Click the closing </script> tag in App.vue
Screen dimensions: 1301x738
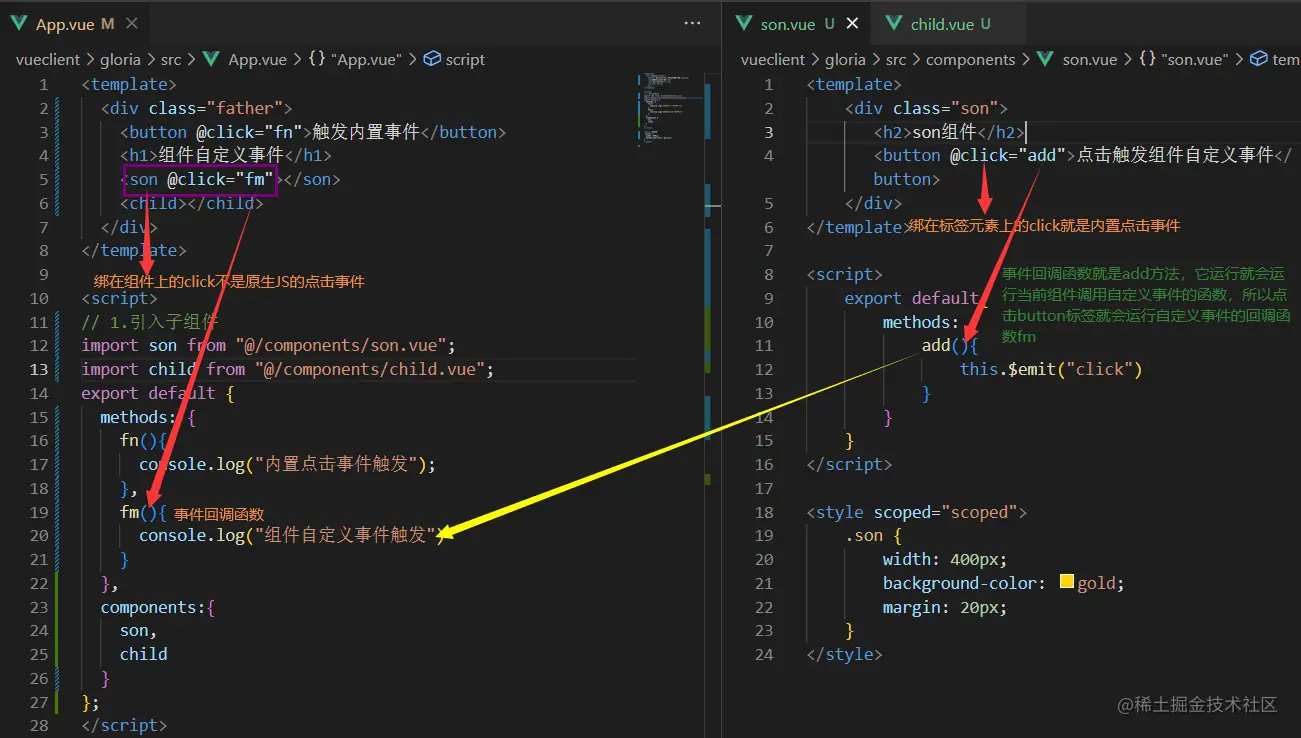coord(125,726)
